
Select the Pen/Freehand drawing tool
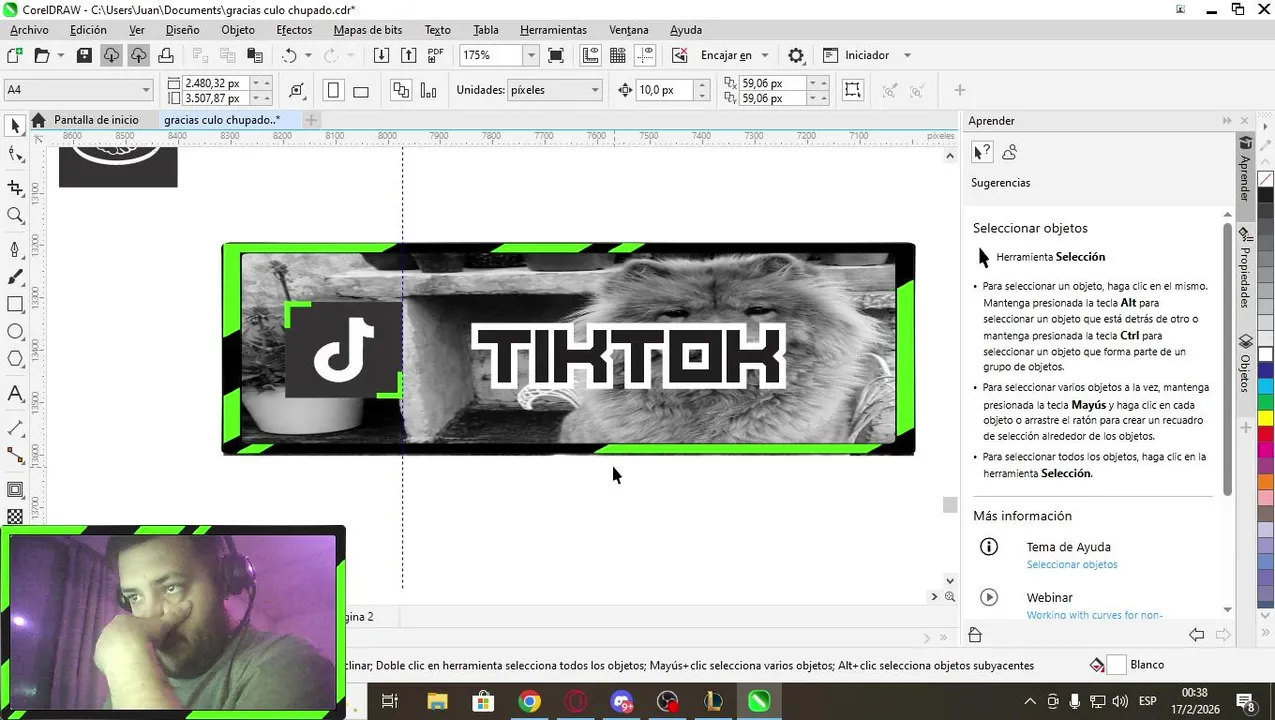click(x=15, y=249)
